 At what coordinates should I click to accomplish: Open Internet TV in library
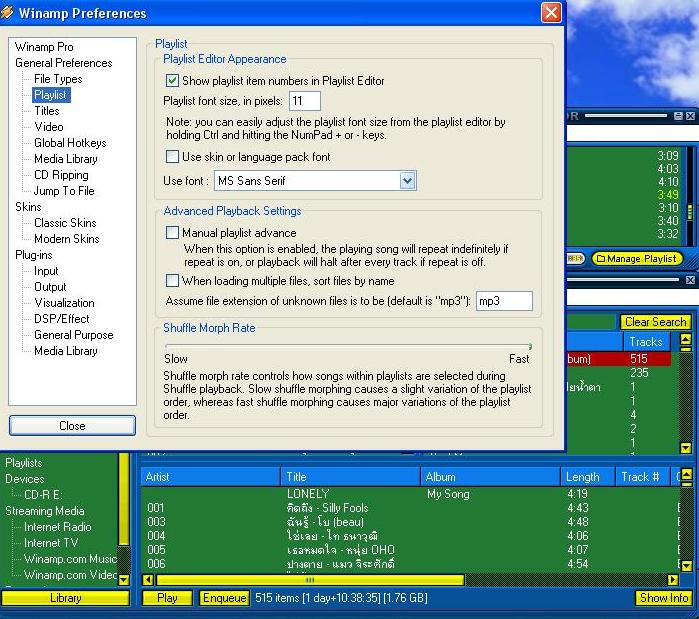[x=50, y=543]
